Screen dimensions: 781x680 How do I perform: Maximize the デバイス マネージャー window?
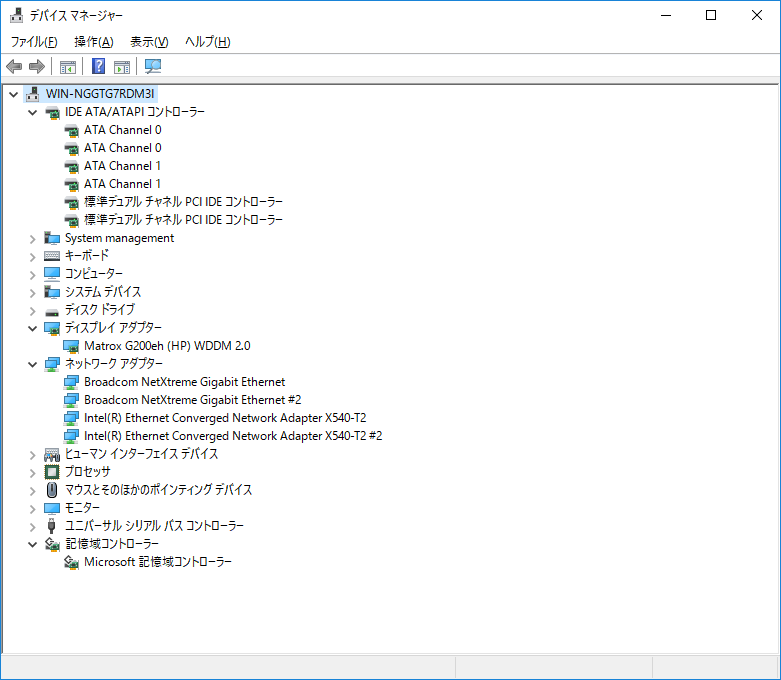tap(711, 15)
